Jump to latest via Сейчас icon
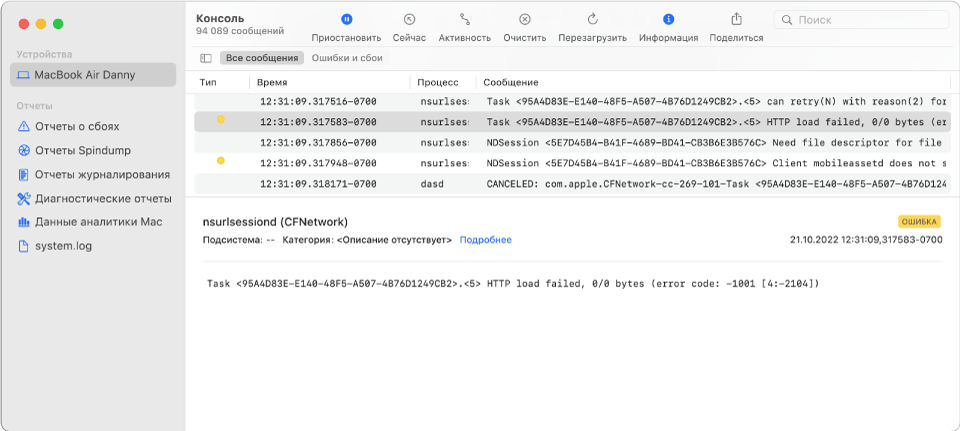The image size is (960, 431). pos(409,19)
